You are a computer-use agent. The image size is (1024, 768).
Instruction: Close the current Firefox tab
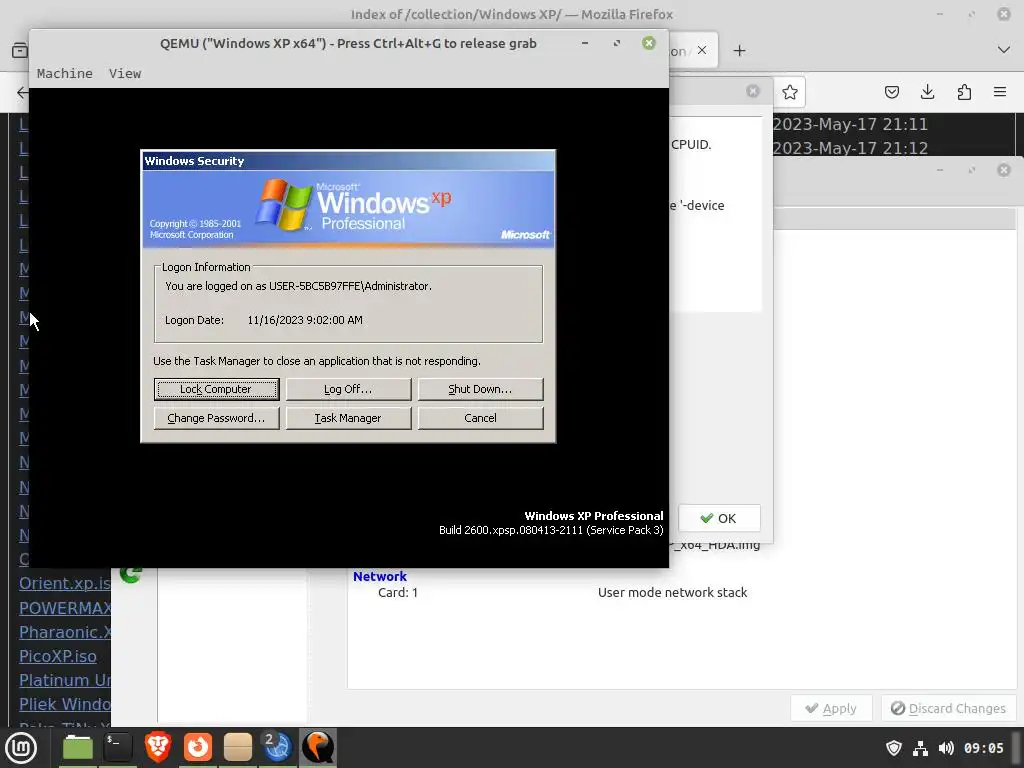(702, 50)
